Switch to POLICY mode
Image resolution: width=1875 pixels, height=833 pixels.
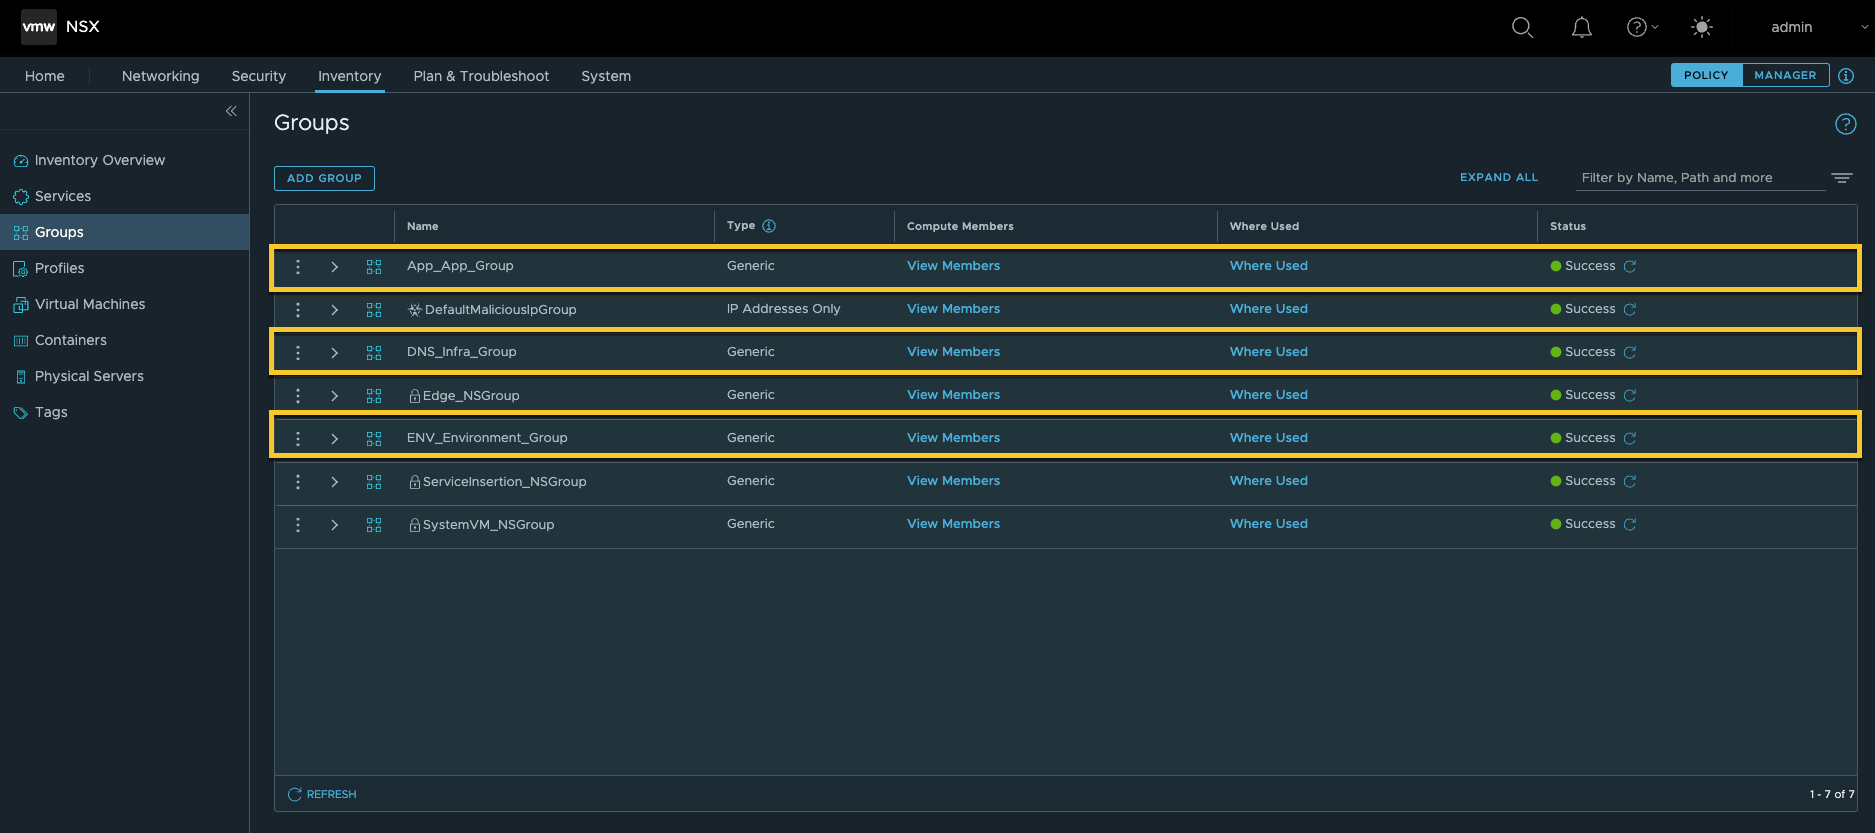tap(1706, 75)
